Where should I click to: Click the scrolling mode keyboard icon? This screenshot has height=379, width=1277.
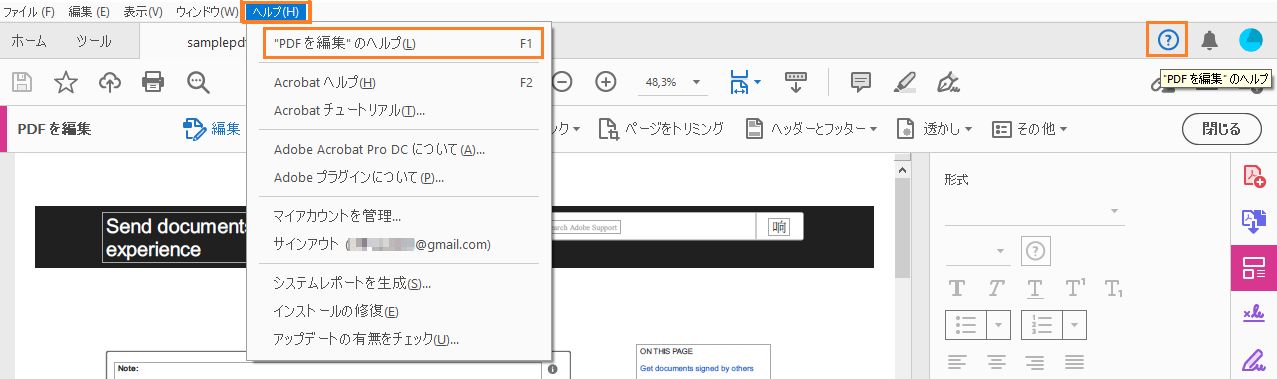(796, 82)
